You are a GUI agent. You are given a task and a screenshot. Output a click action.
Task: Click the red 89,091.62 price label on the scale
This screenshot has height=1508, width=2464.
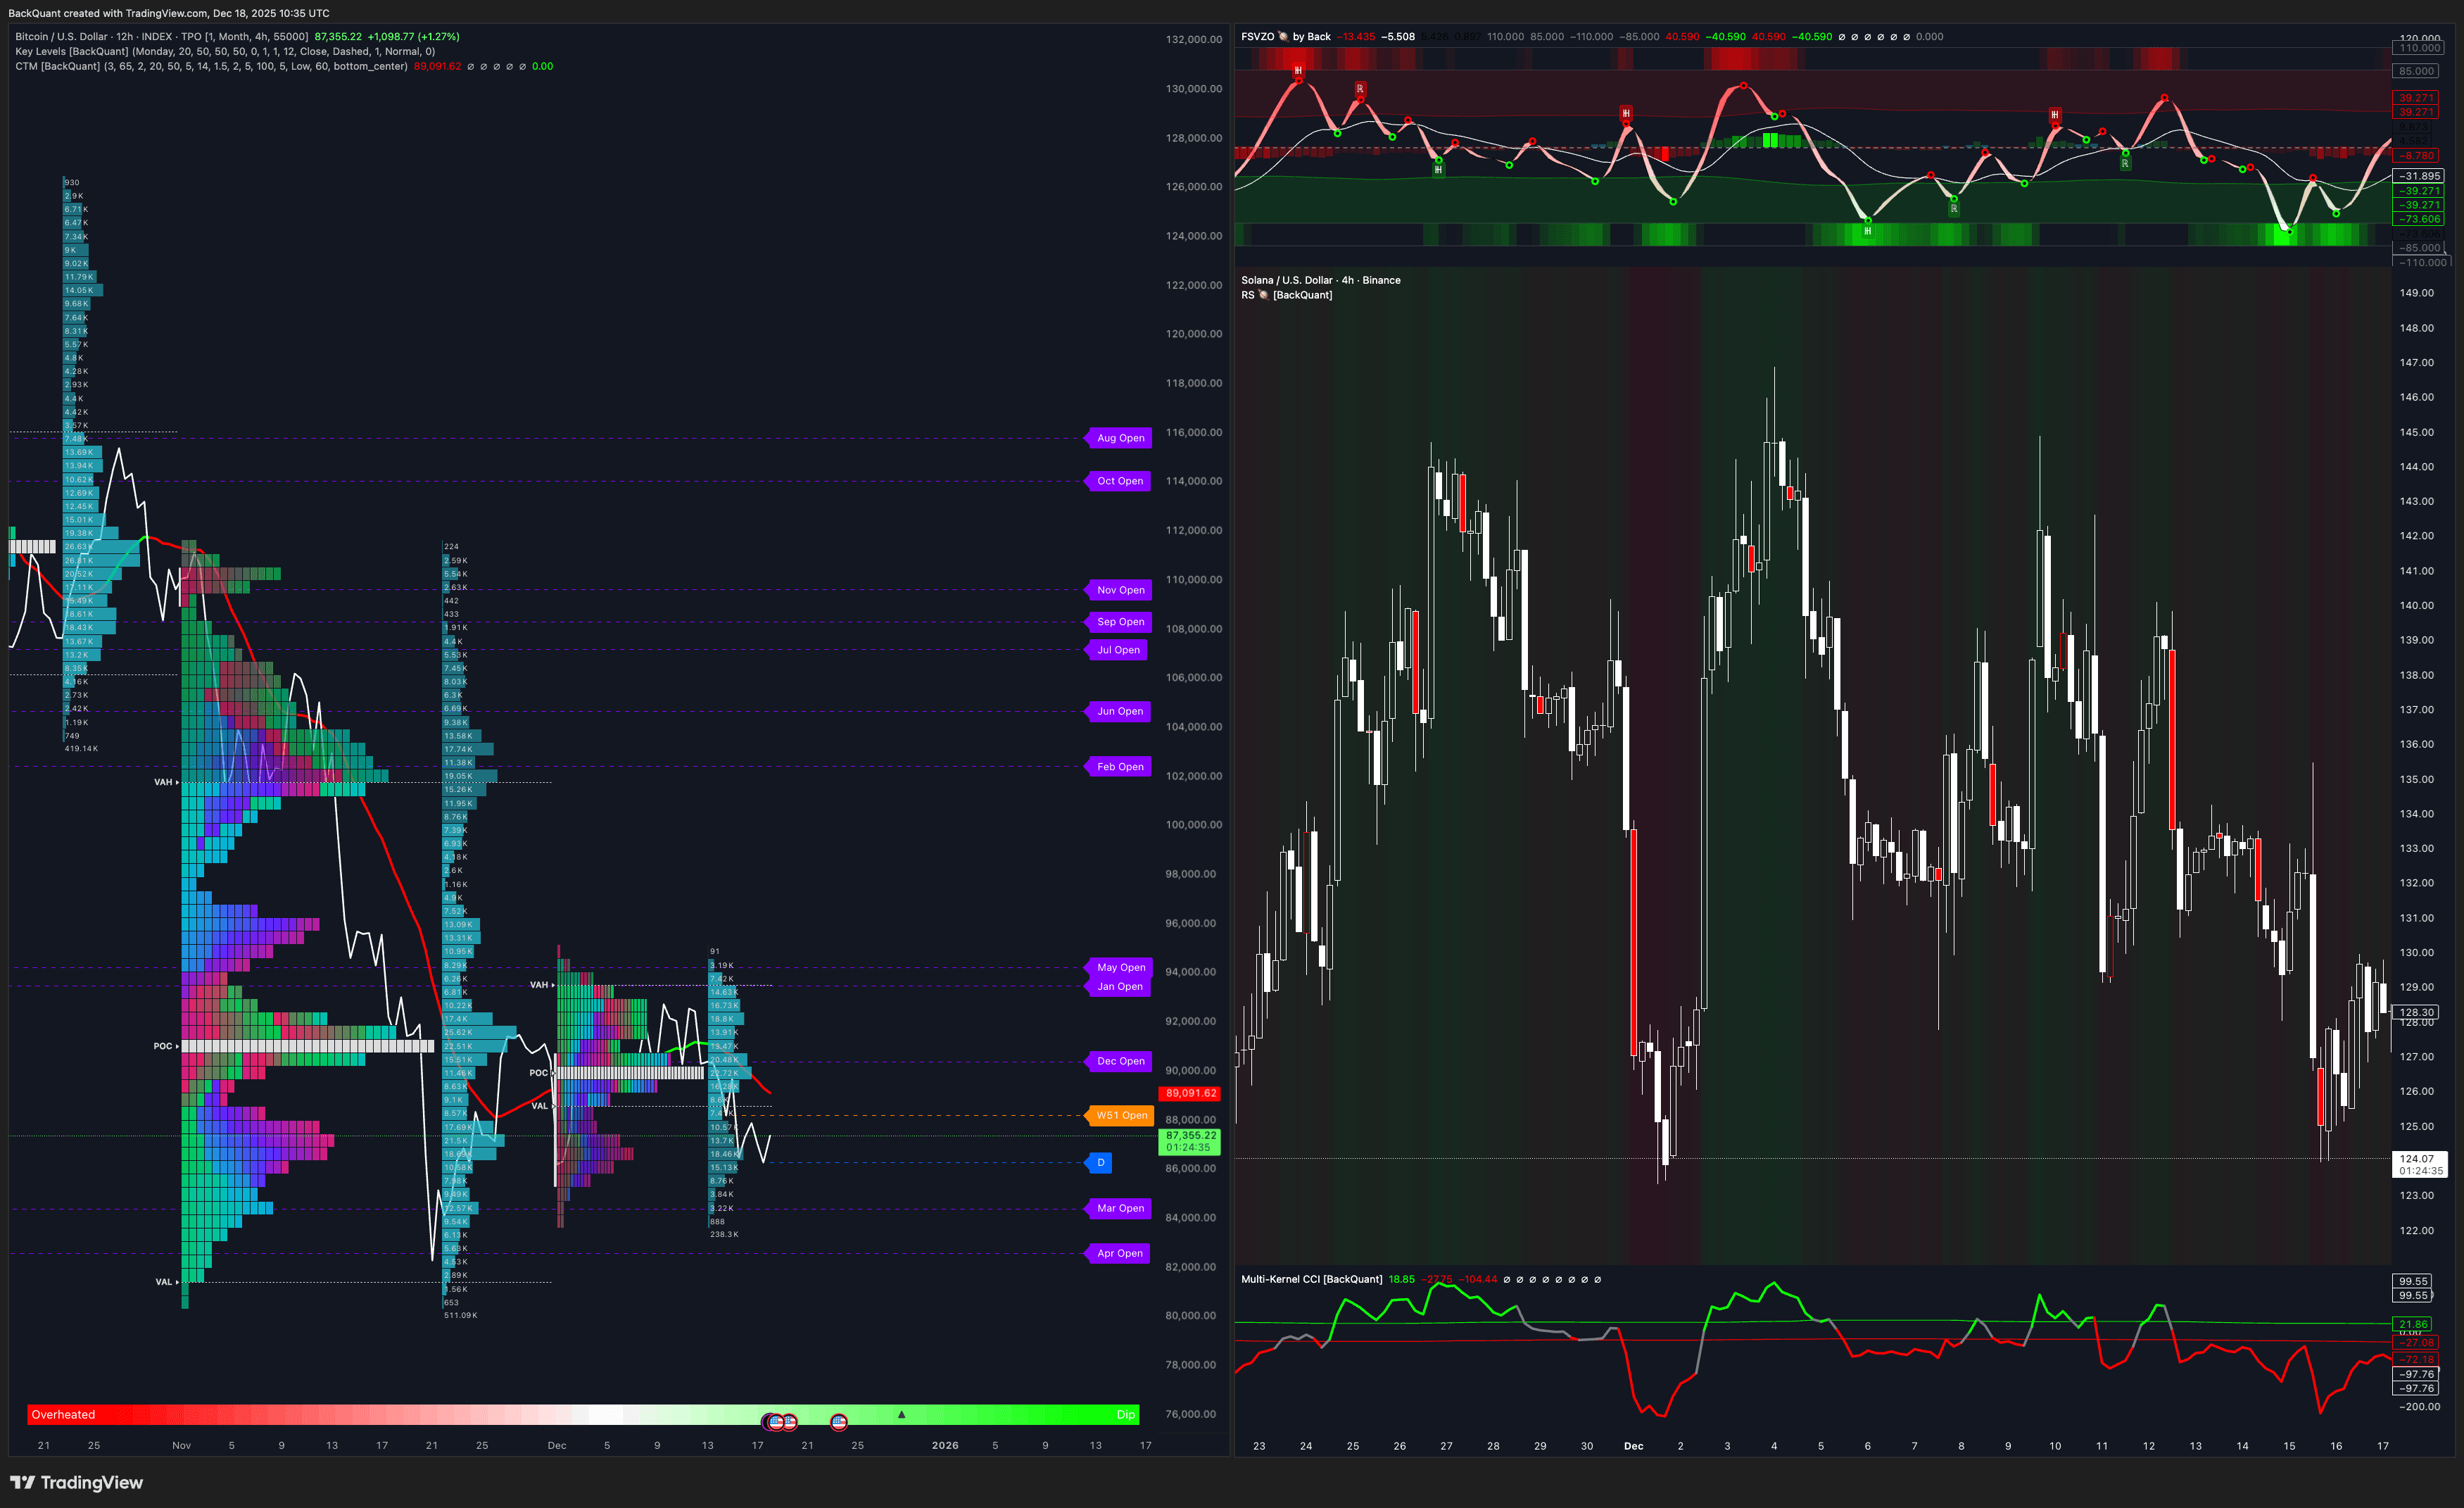tap(1189, 1093)
